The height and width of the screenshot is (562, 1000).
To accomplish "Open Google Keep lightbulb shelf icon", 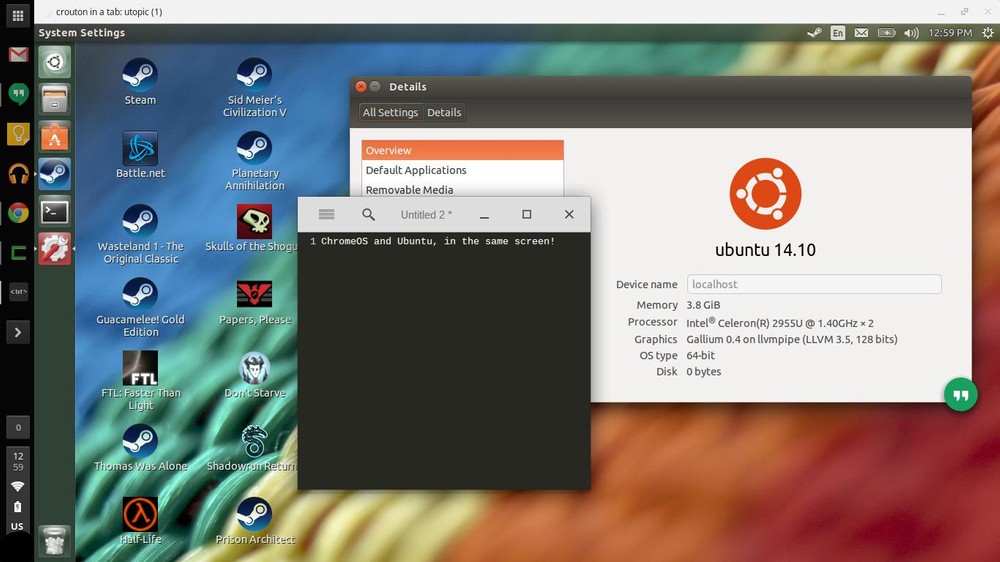I will pos(18,134).
